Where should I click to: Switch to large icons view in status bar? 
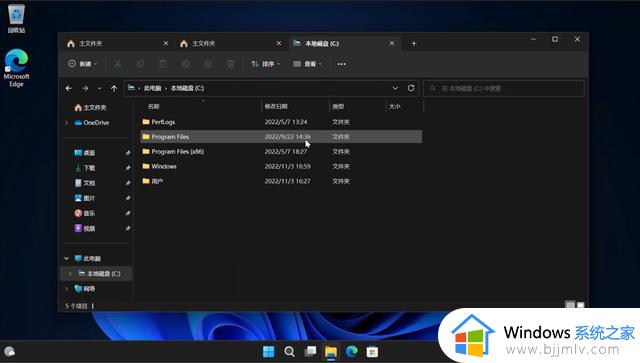coord(580,305)
